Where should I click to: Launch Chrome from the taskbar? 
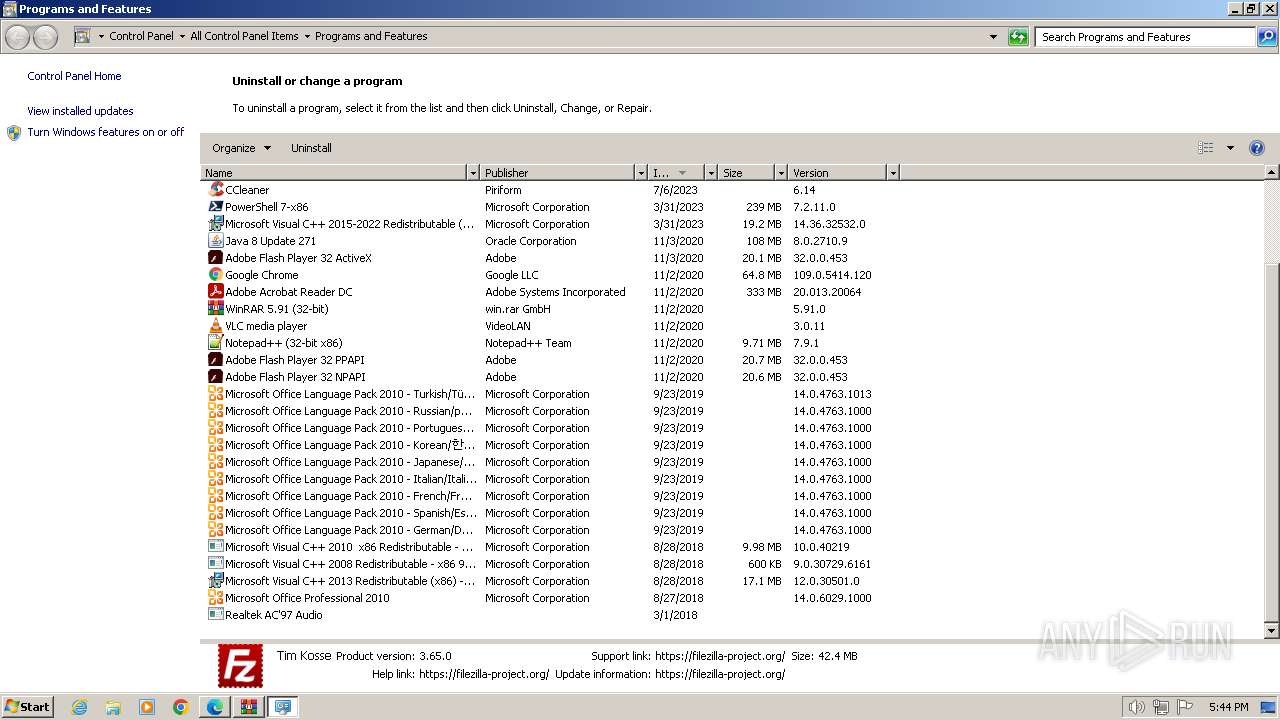click(x=181, y=707)
